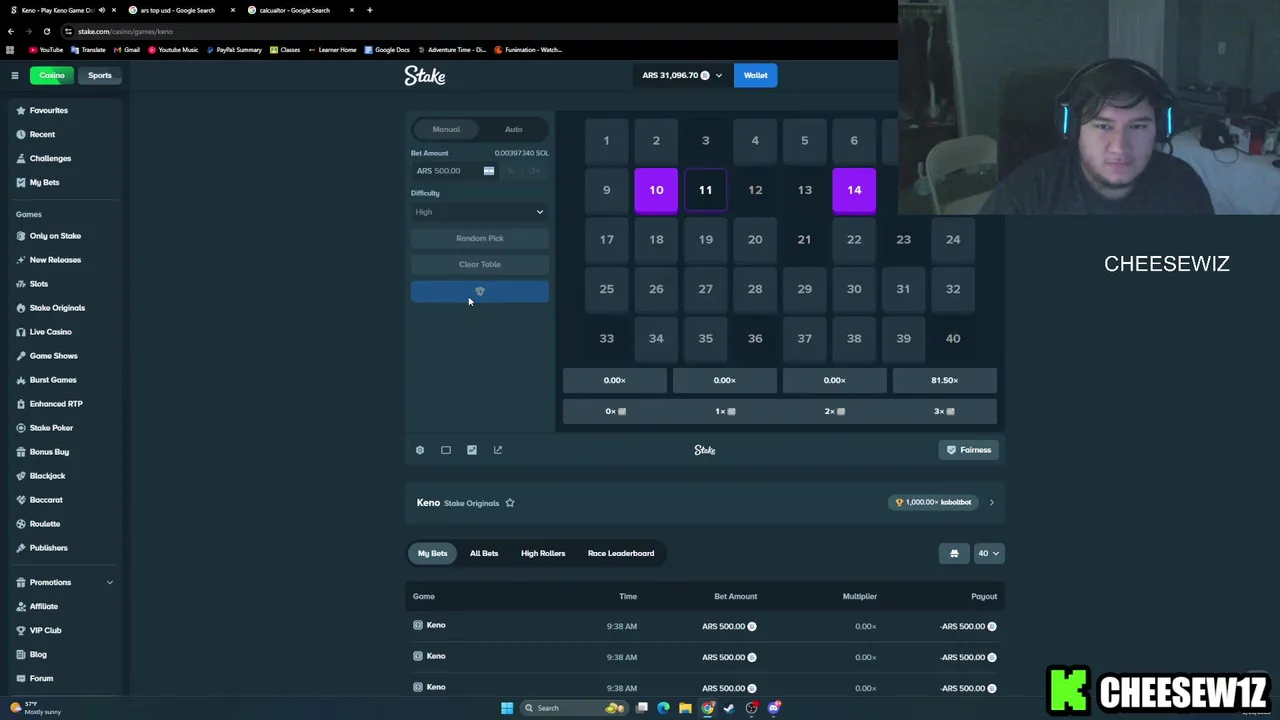Open Roulette in sidebar
The height and width of the screenshot is (720, 1280).
click(45, 524)
